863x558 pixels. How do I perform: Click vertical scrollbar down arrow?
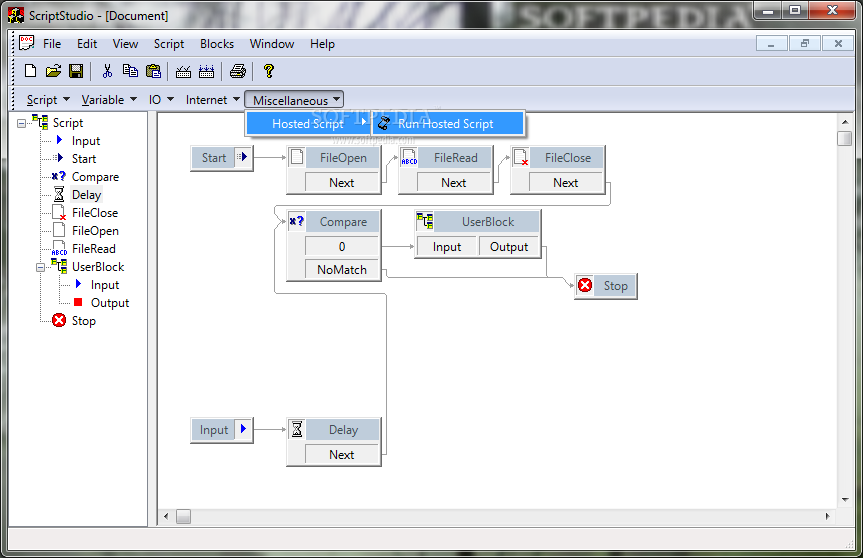coord(845,500)
